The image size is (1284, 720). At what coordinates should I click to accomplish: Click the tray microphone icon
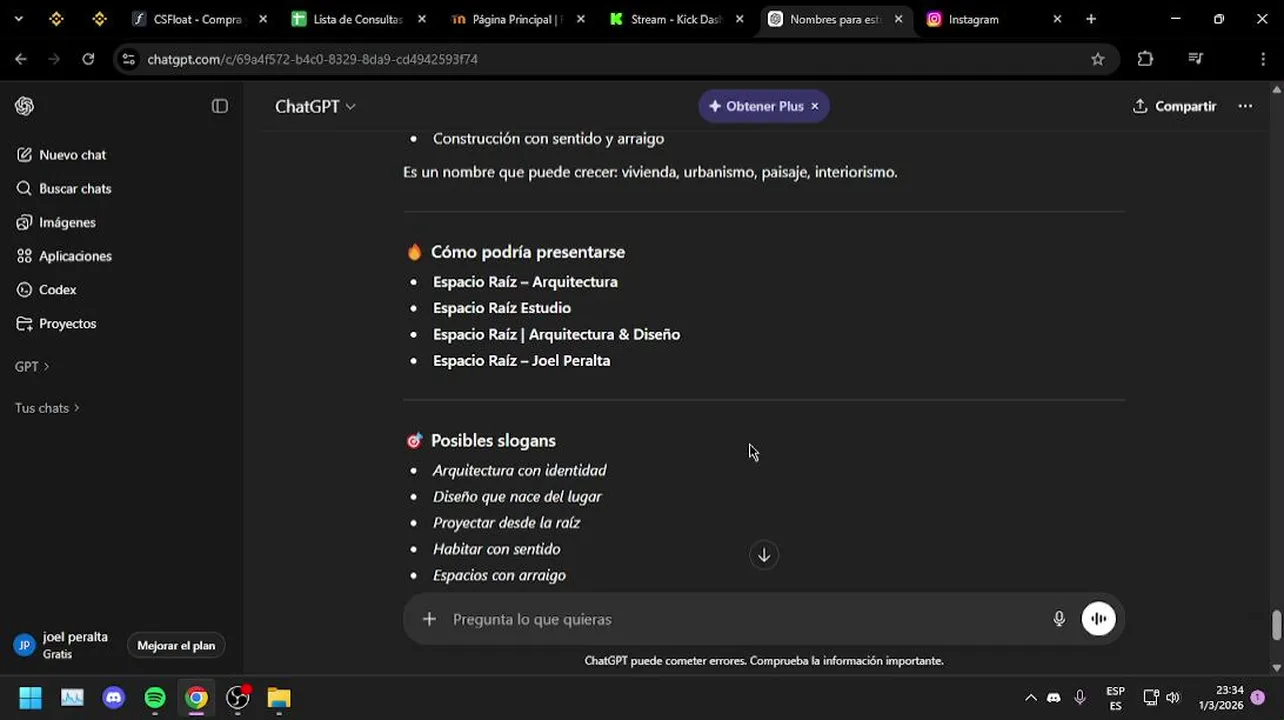1080,698
